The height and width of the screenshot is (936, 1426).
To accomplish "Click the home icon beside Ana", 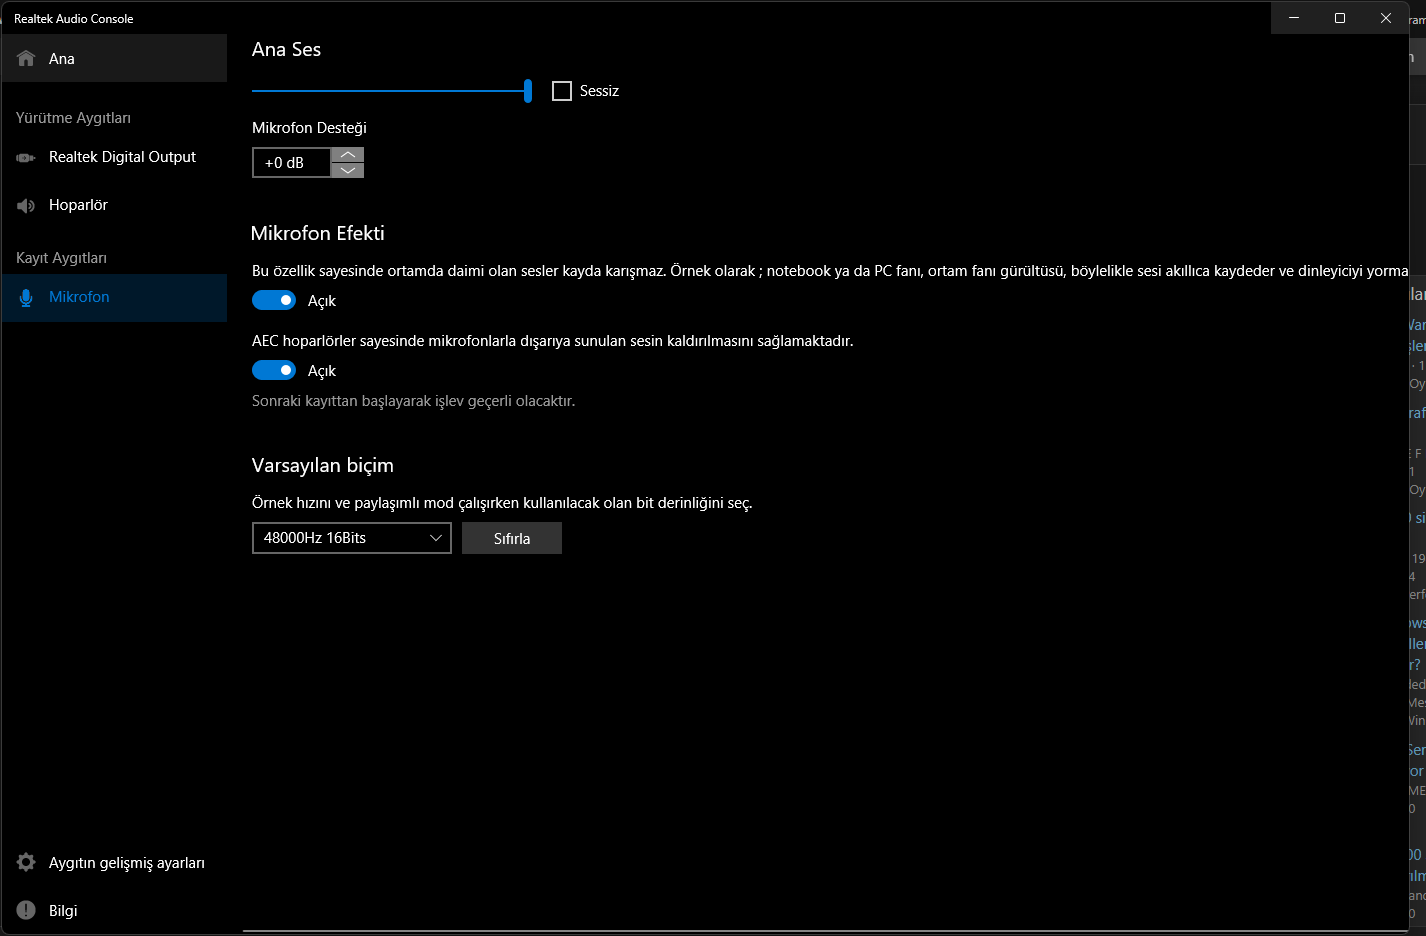I will 26,59.
